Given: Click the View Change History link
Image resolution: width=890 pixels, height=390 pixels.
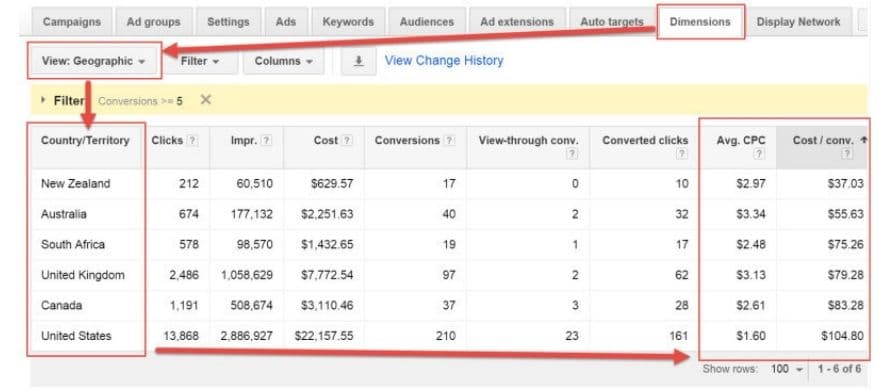Looking at the screenshot, I should coord(444,61).
